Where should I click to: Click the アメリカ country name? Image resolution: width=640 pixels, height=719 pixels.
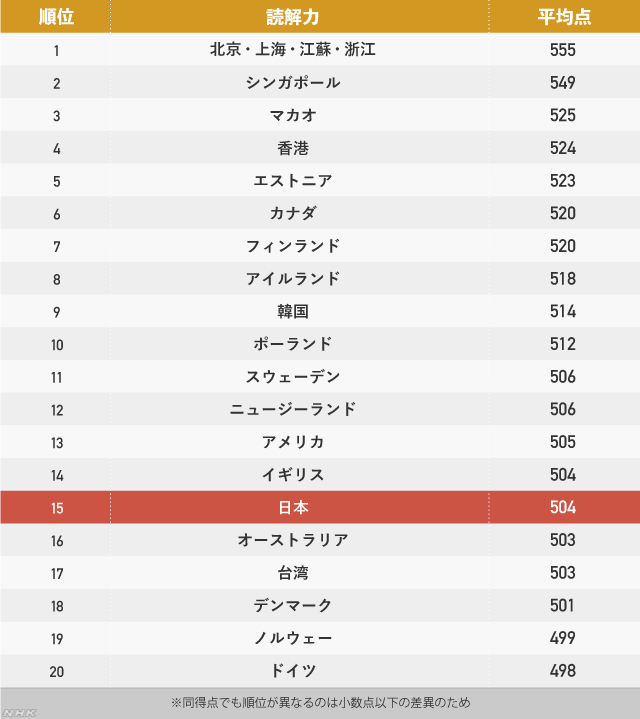(x=292, y=442)
